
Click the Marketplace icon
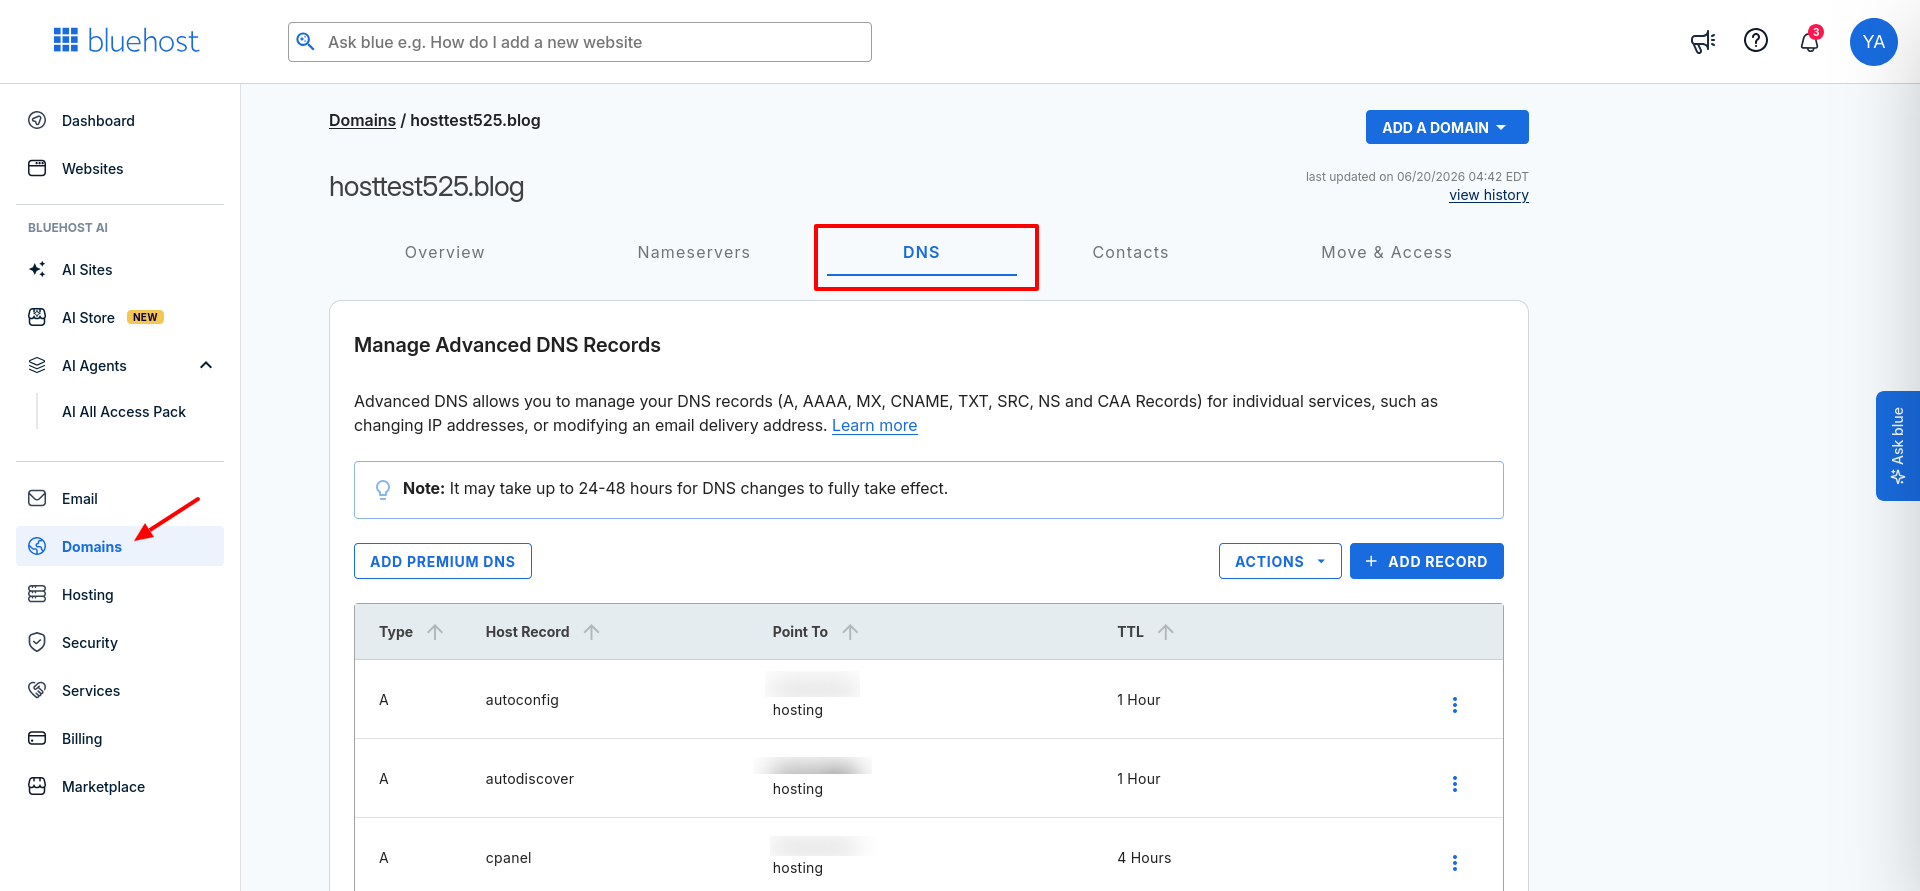37,786
